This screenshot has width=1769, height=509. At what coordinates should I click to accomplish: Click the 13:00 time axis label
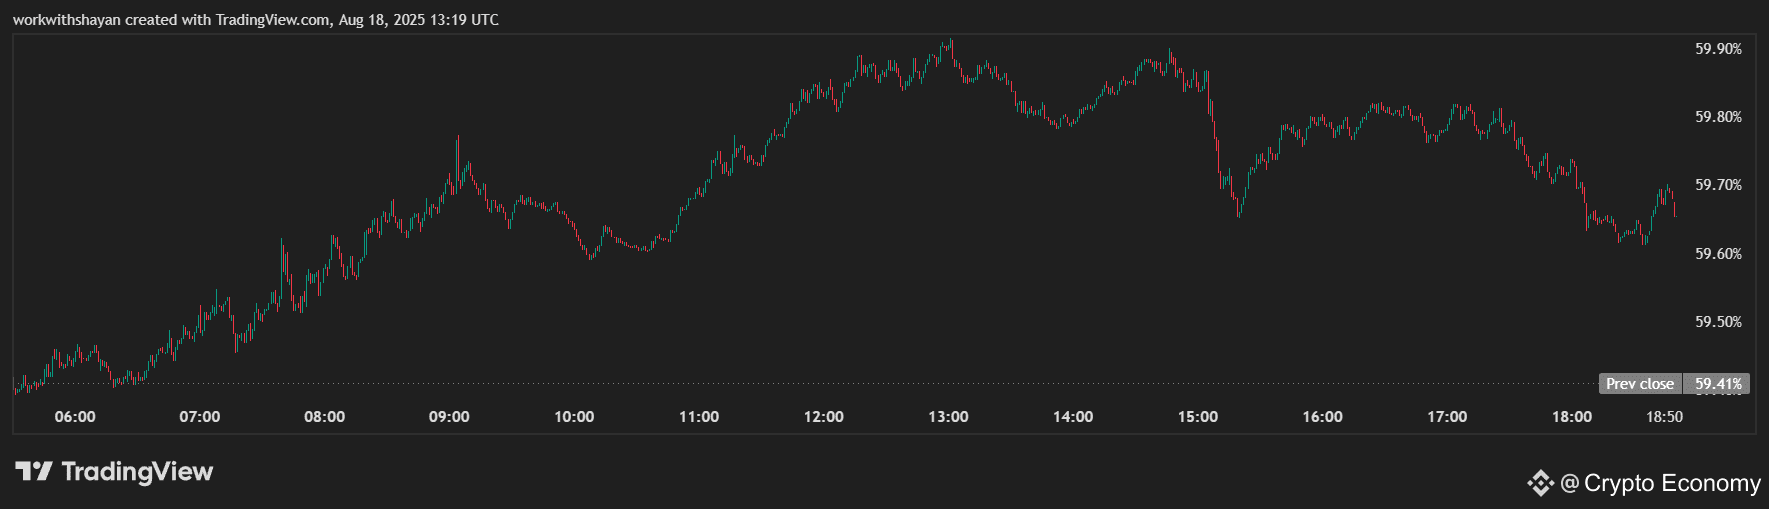pos(948,417)
